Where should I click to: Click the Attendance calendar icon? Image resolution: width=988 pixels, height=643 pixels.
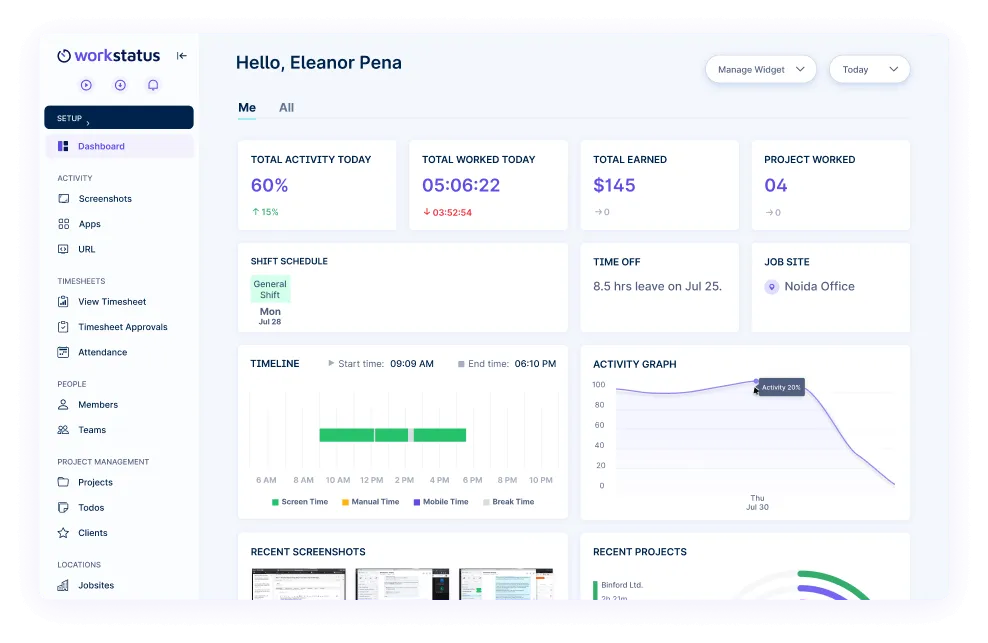click(x=63, y=352)
